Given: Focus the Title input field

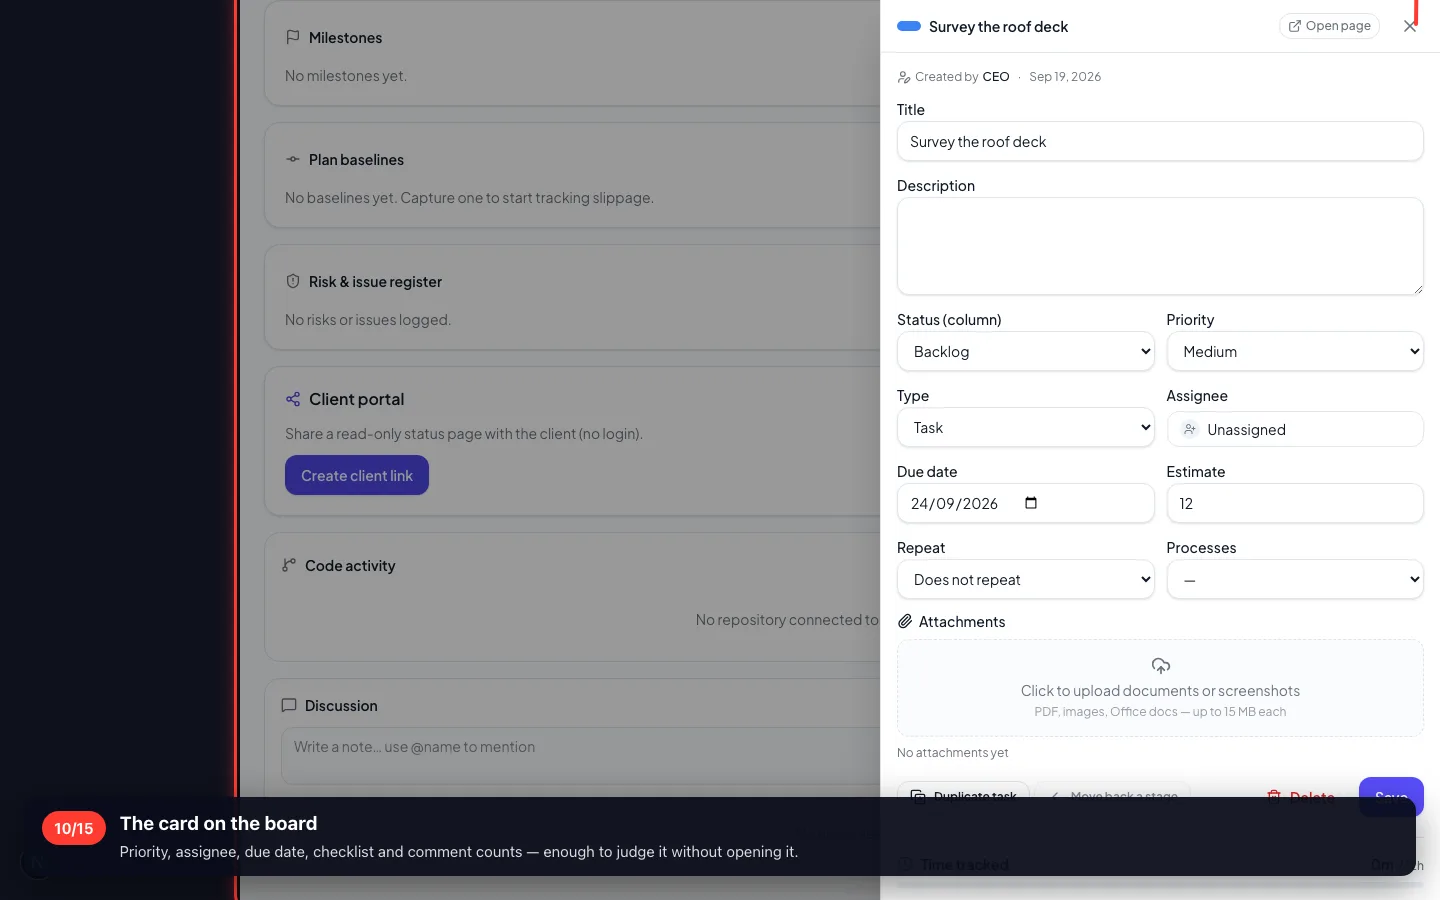Looking at the screenshot, I should [1160, 141].
